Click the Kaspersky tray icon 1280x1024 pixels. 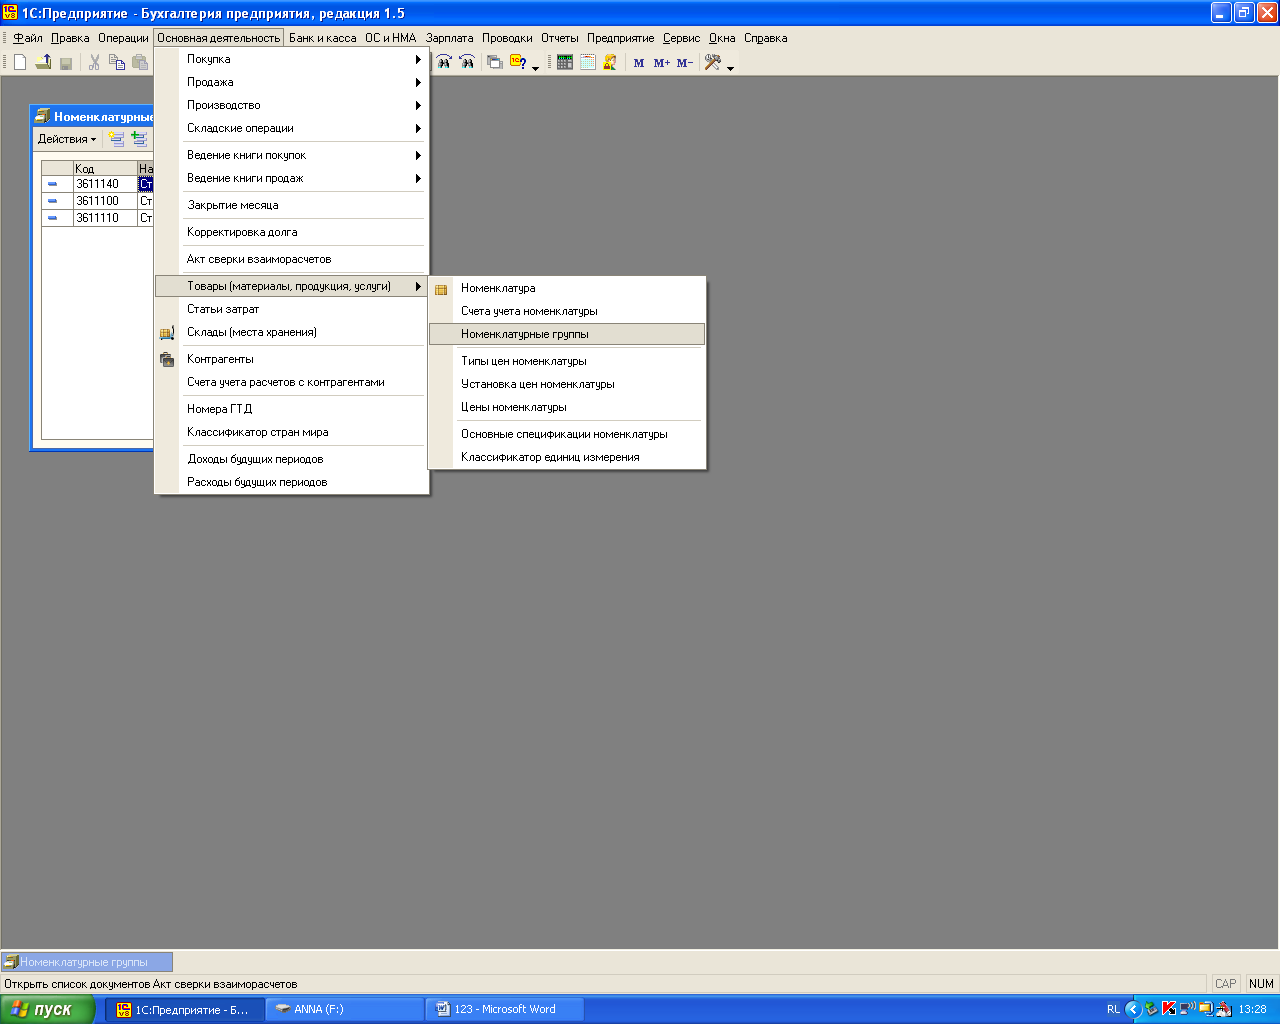point(1169,1009)
